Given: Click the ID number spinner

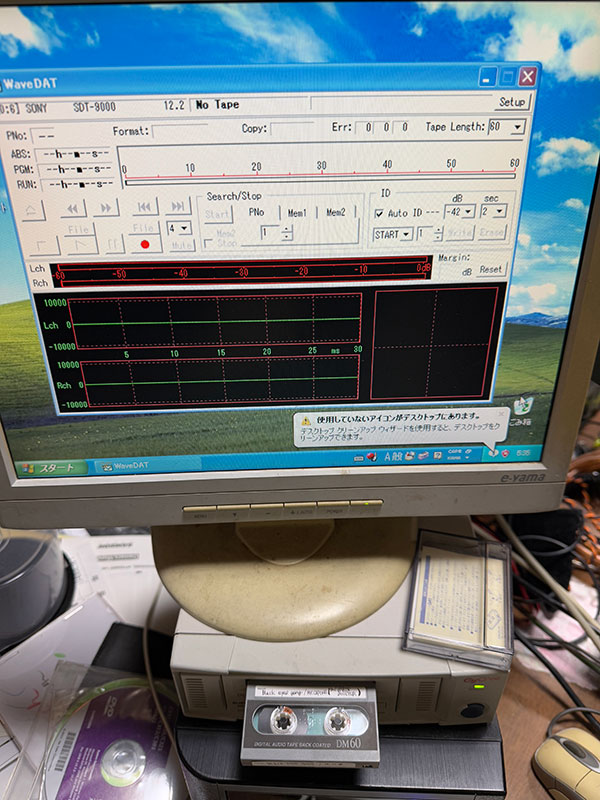Looking at the screenshot, I should tap(437, 234).
